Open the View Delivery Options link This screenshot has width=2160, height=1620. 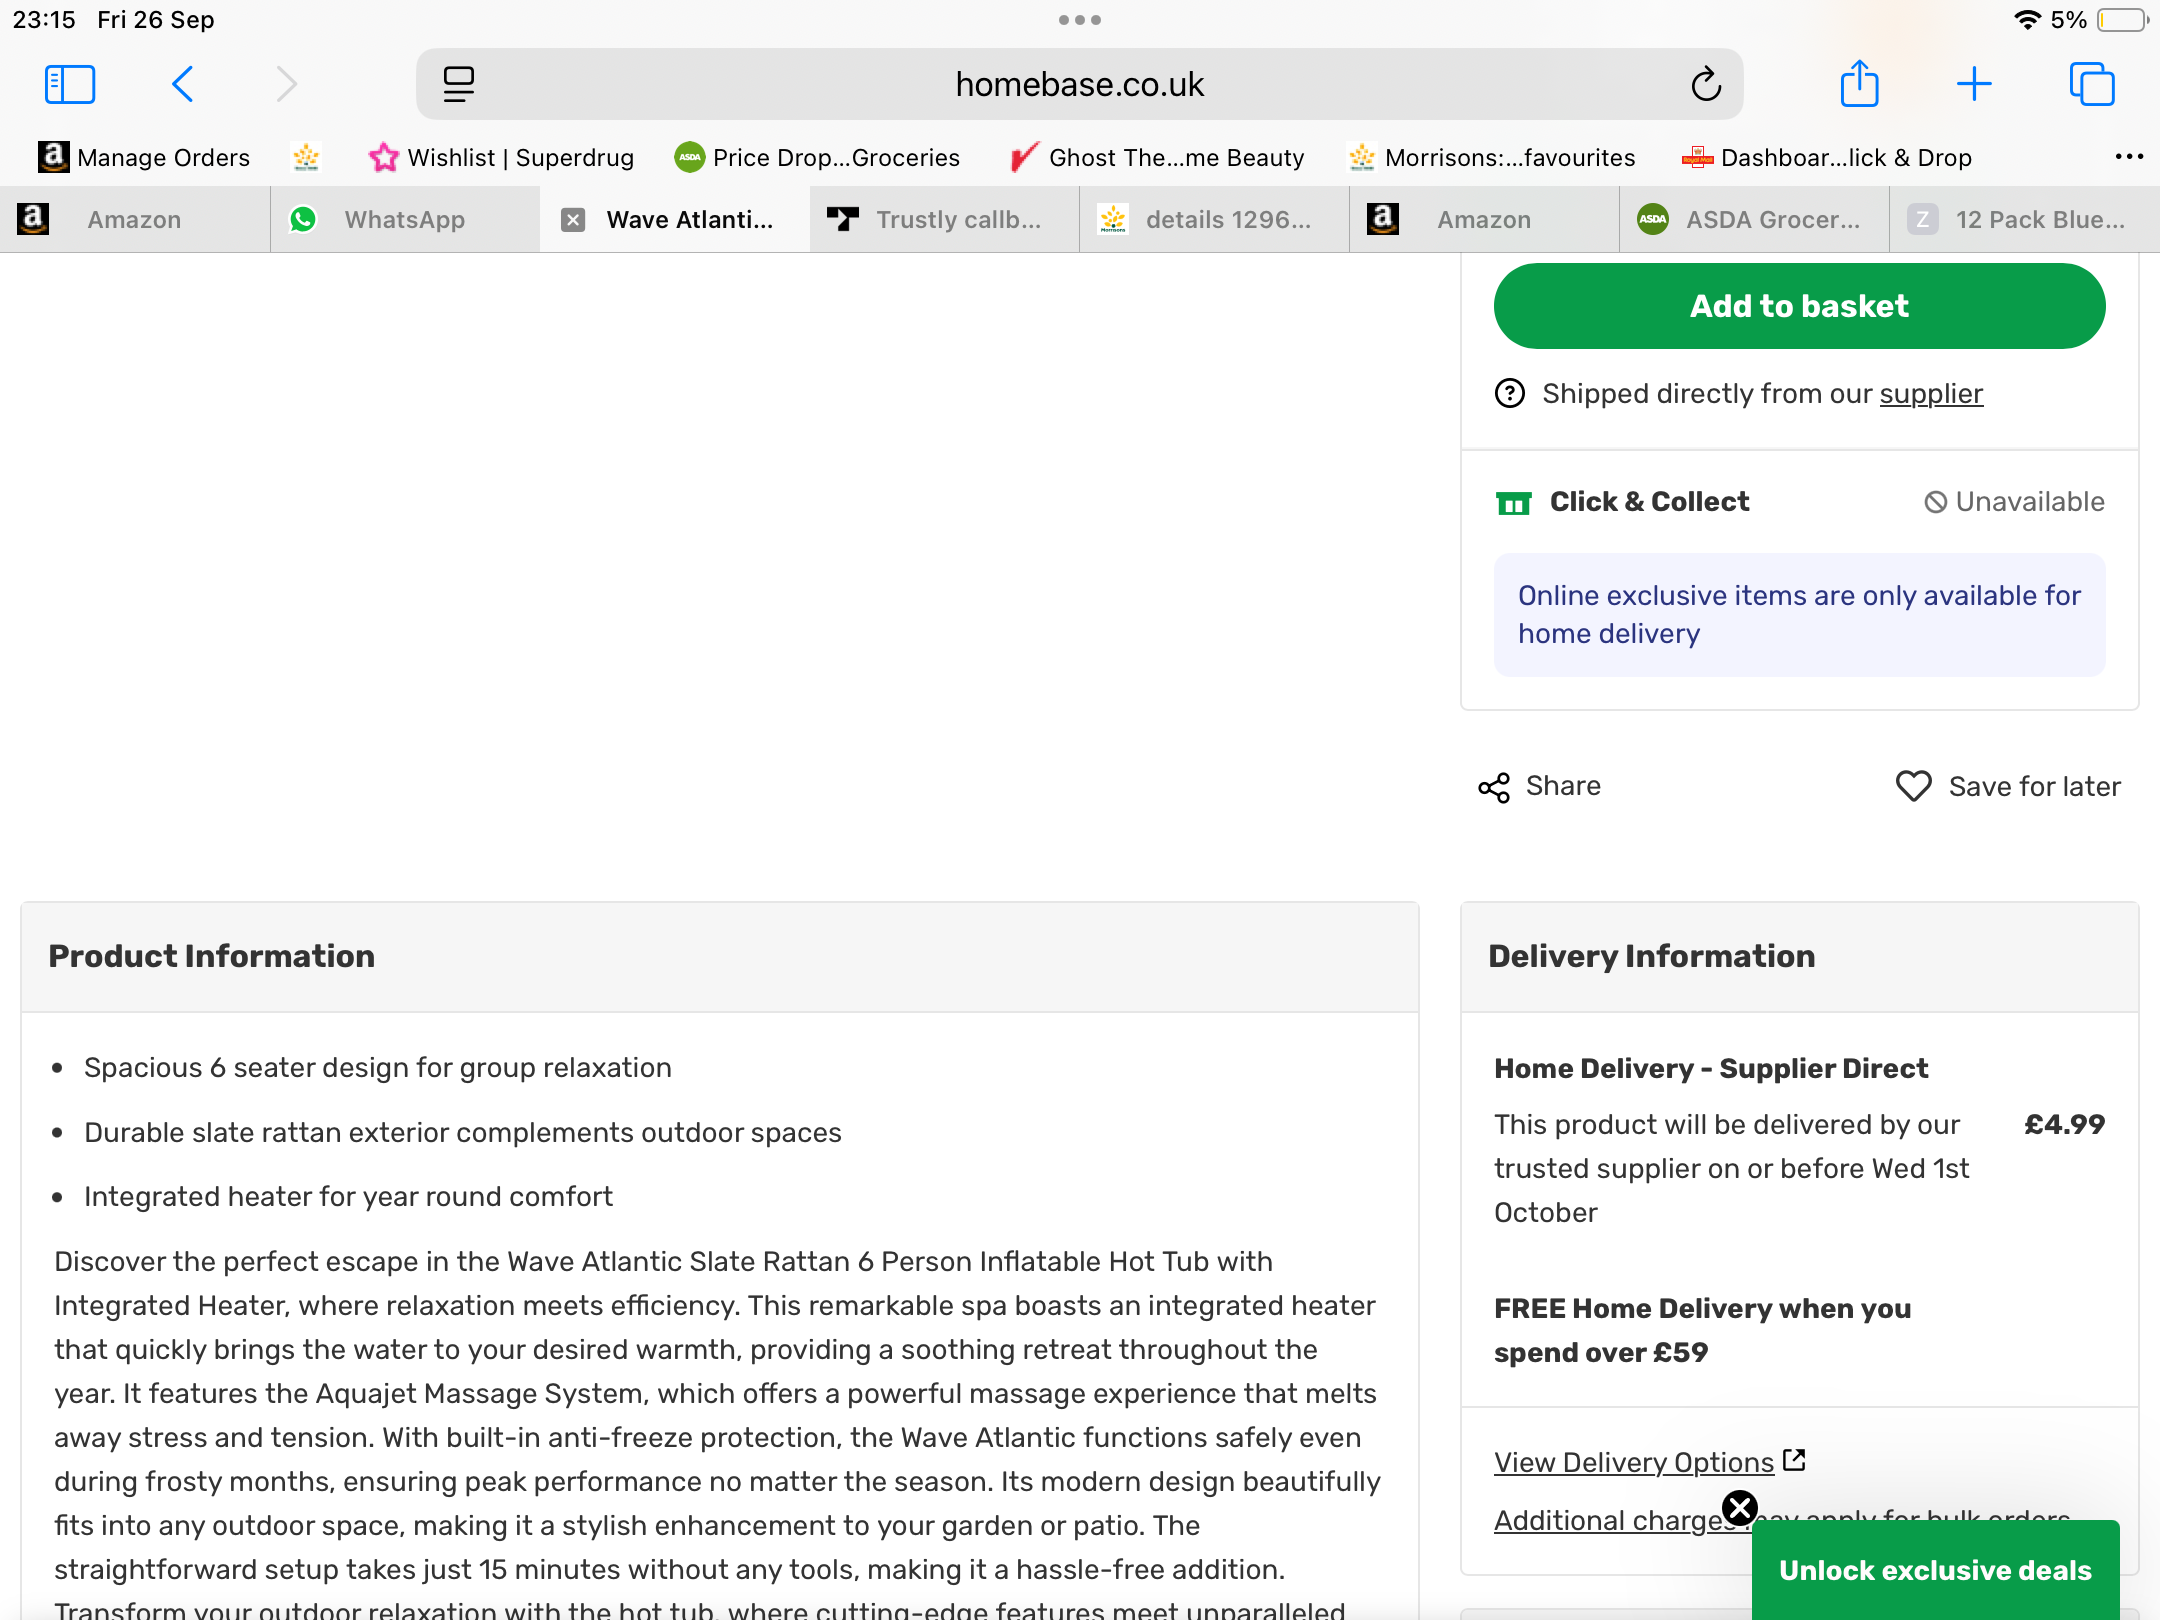click(x=1634, y=1462)
